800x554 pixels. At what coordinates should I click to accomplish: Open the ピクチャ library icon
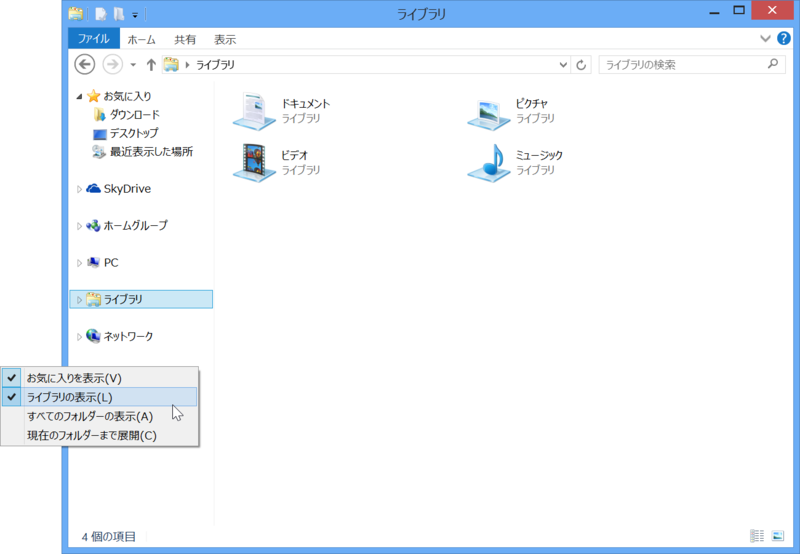(488, 113)
